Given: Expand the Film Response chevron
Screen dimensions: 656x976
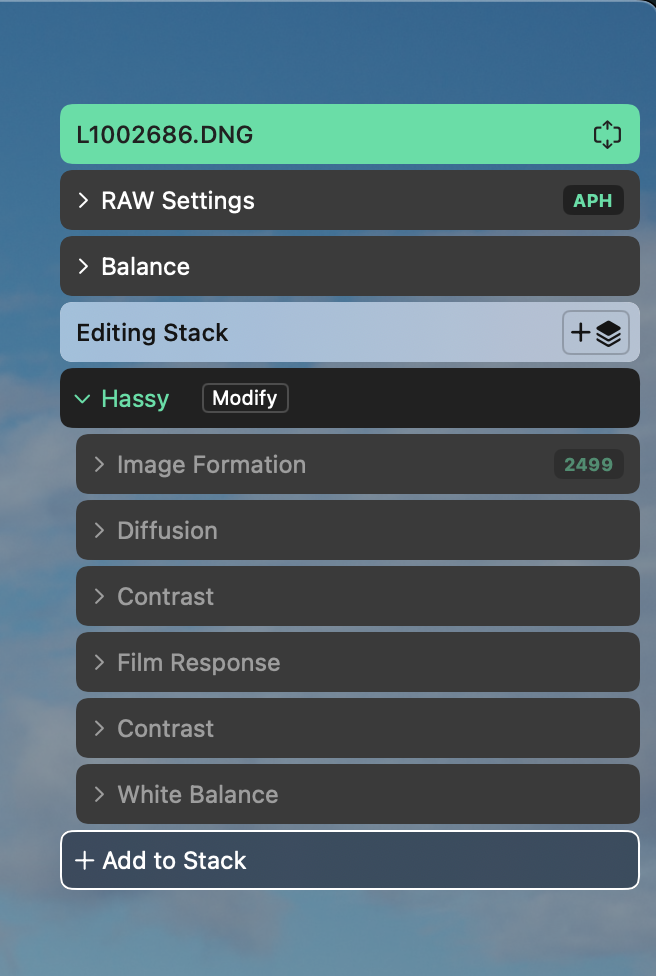Looking at the screenshot, I should tap(99, 663).
